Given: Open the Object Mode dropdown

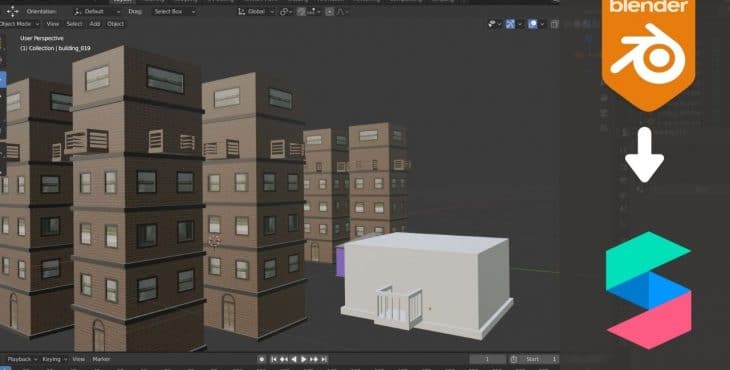Looking at the screenshot, I should point(20,24).
